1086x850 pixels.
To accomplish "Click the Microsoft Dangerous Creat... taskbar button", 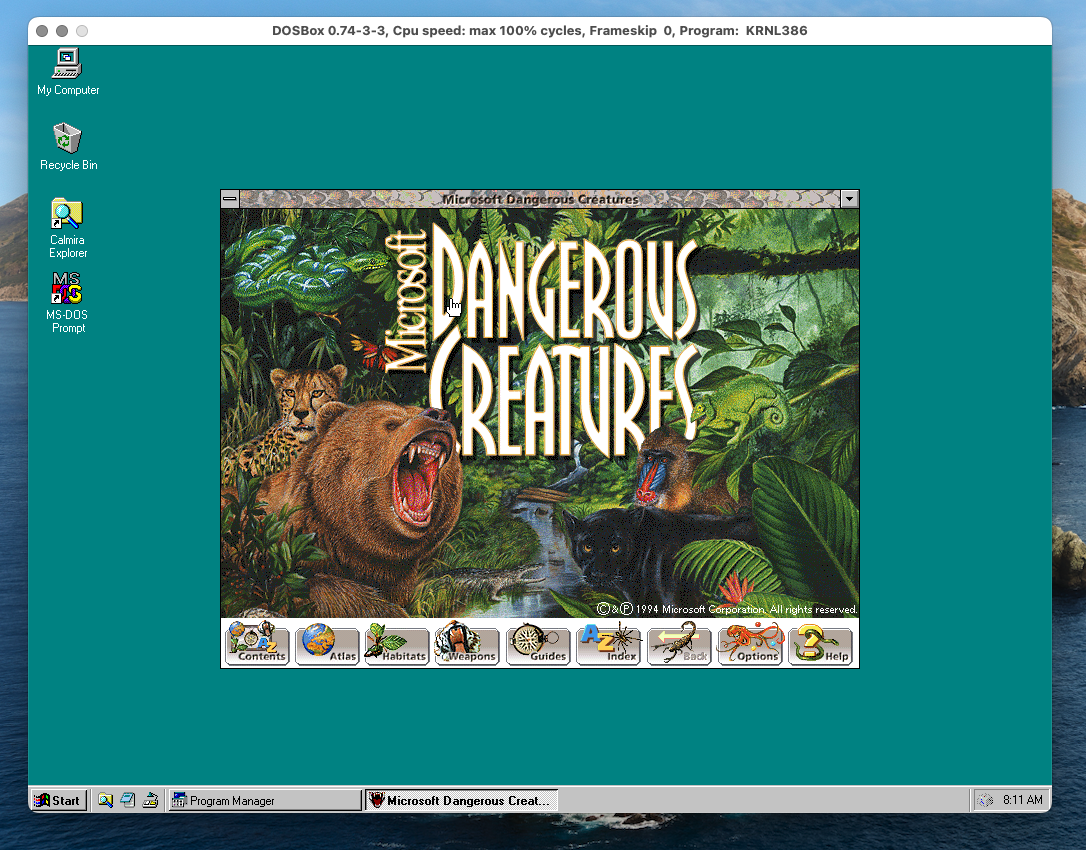I will pyautogui.click(x=461, y=800).
